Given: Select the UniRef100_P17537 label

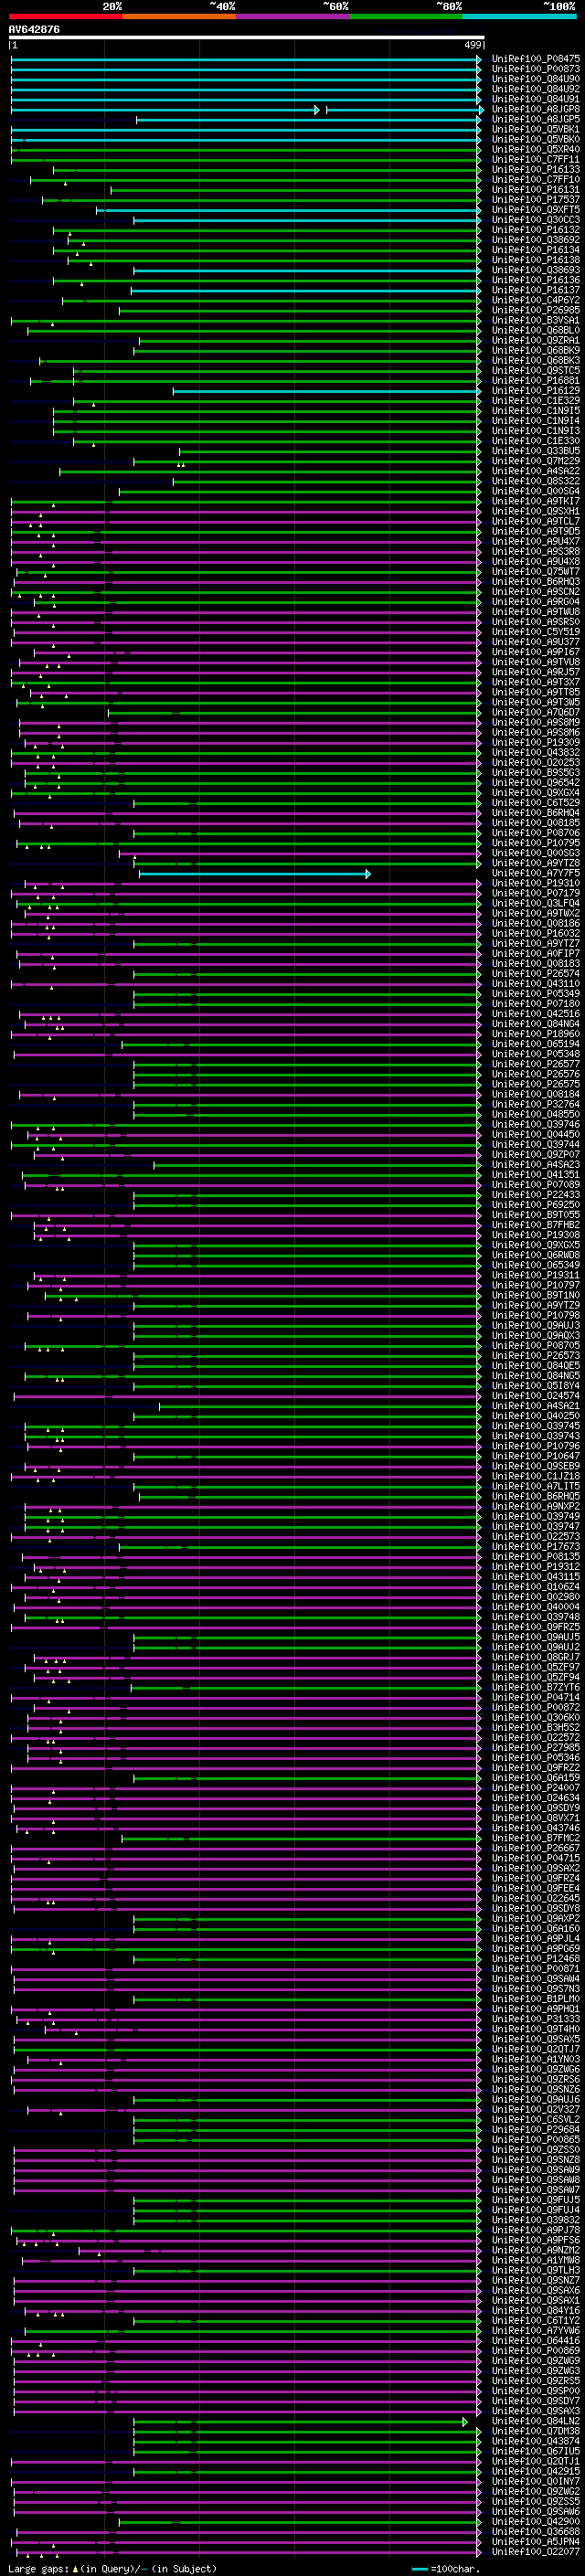Looking at the screenshot, I should [x=536, y=199].
